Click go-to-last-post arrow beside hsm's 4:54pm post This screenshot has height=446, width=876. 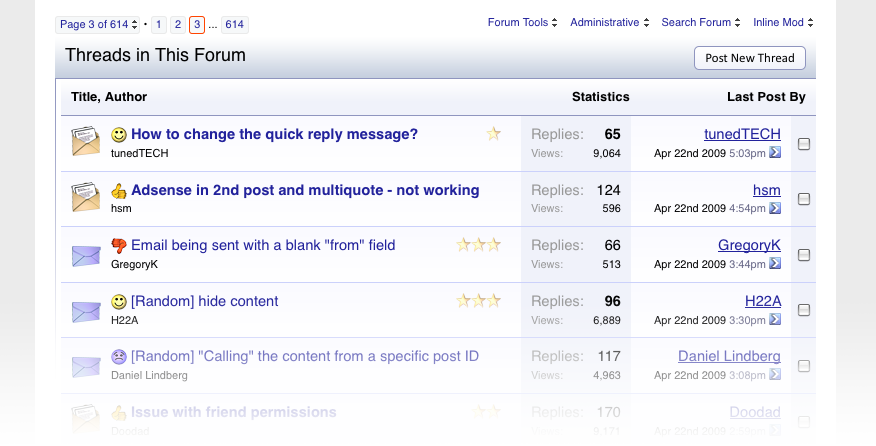tap(775, 208)
